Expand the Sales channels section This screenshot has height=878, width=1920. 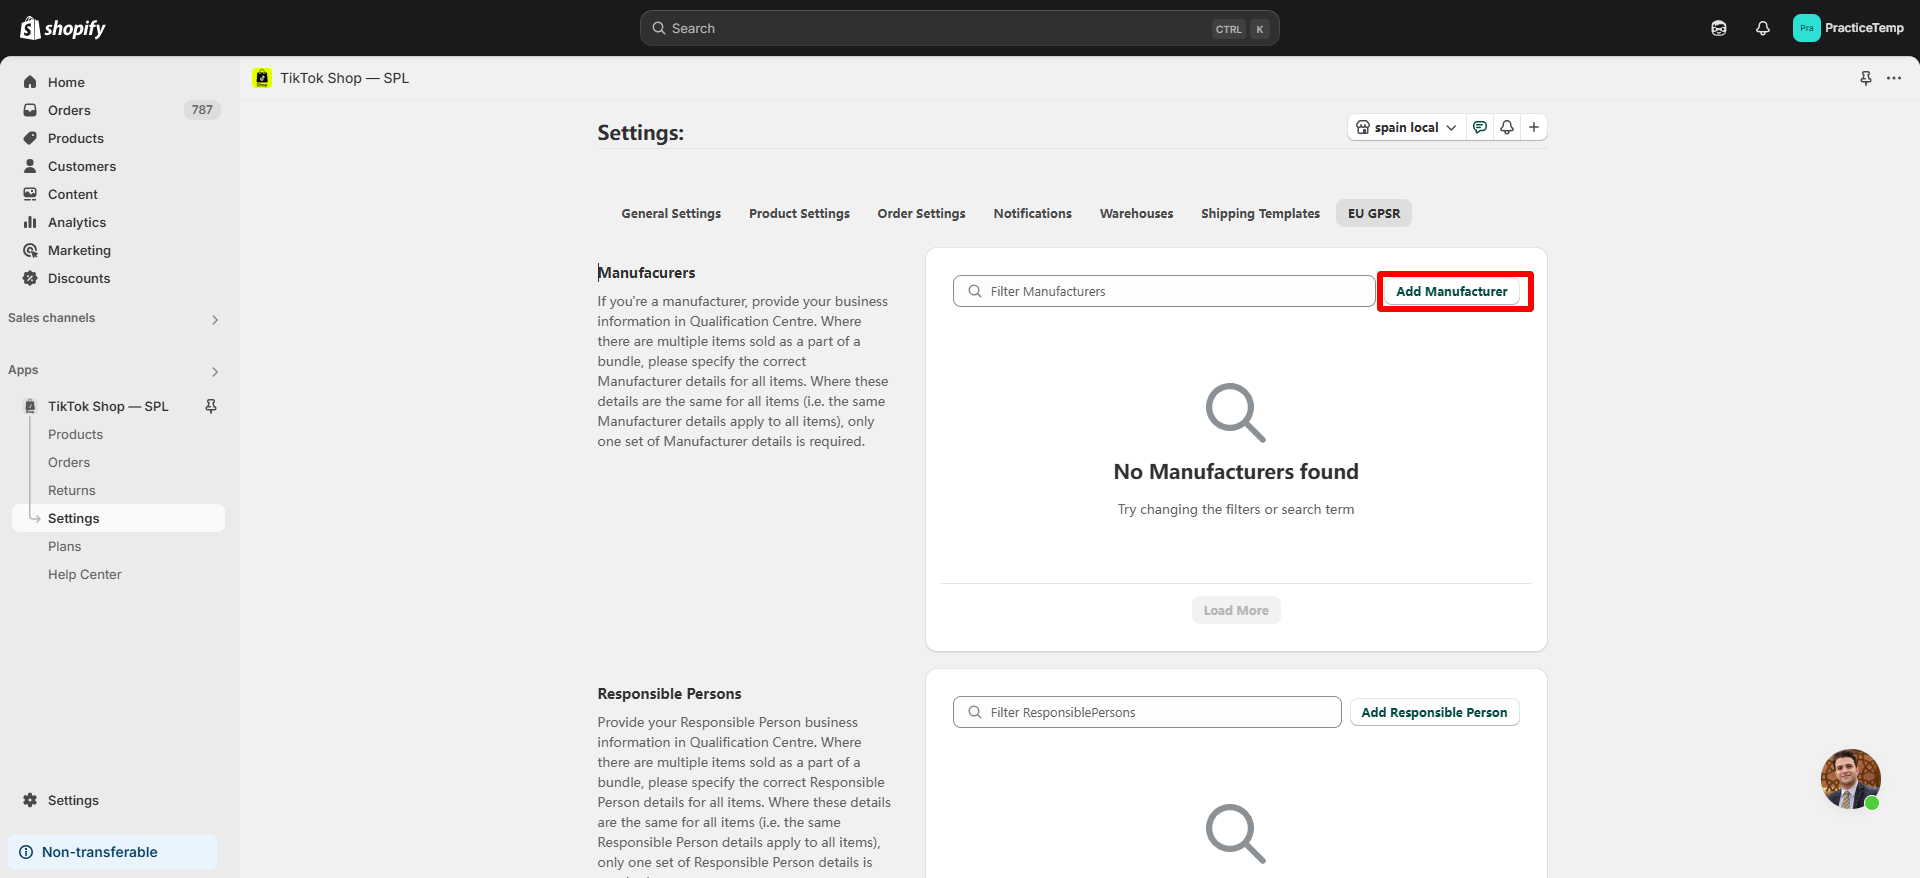[x=214, y=319]
